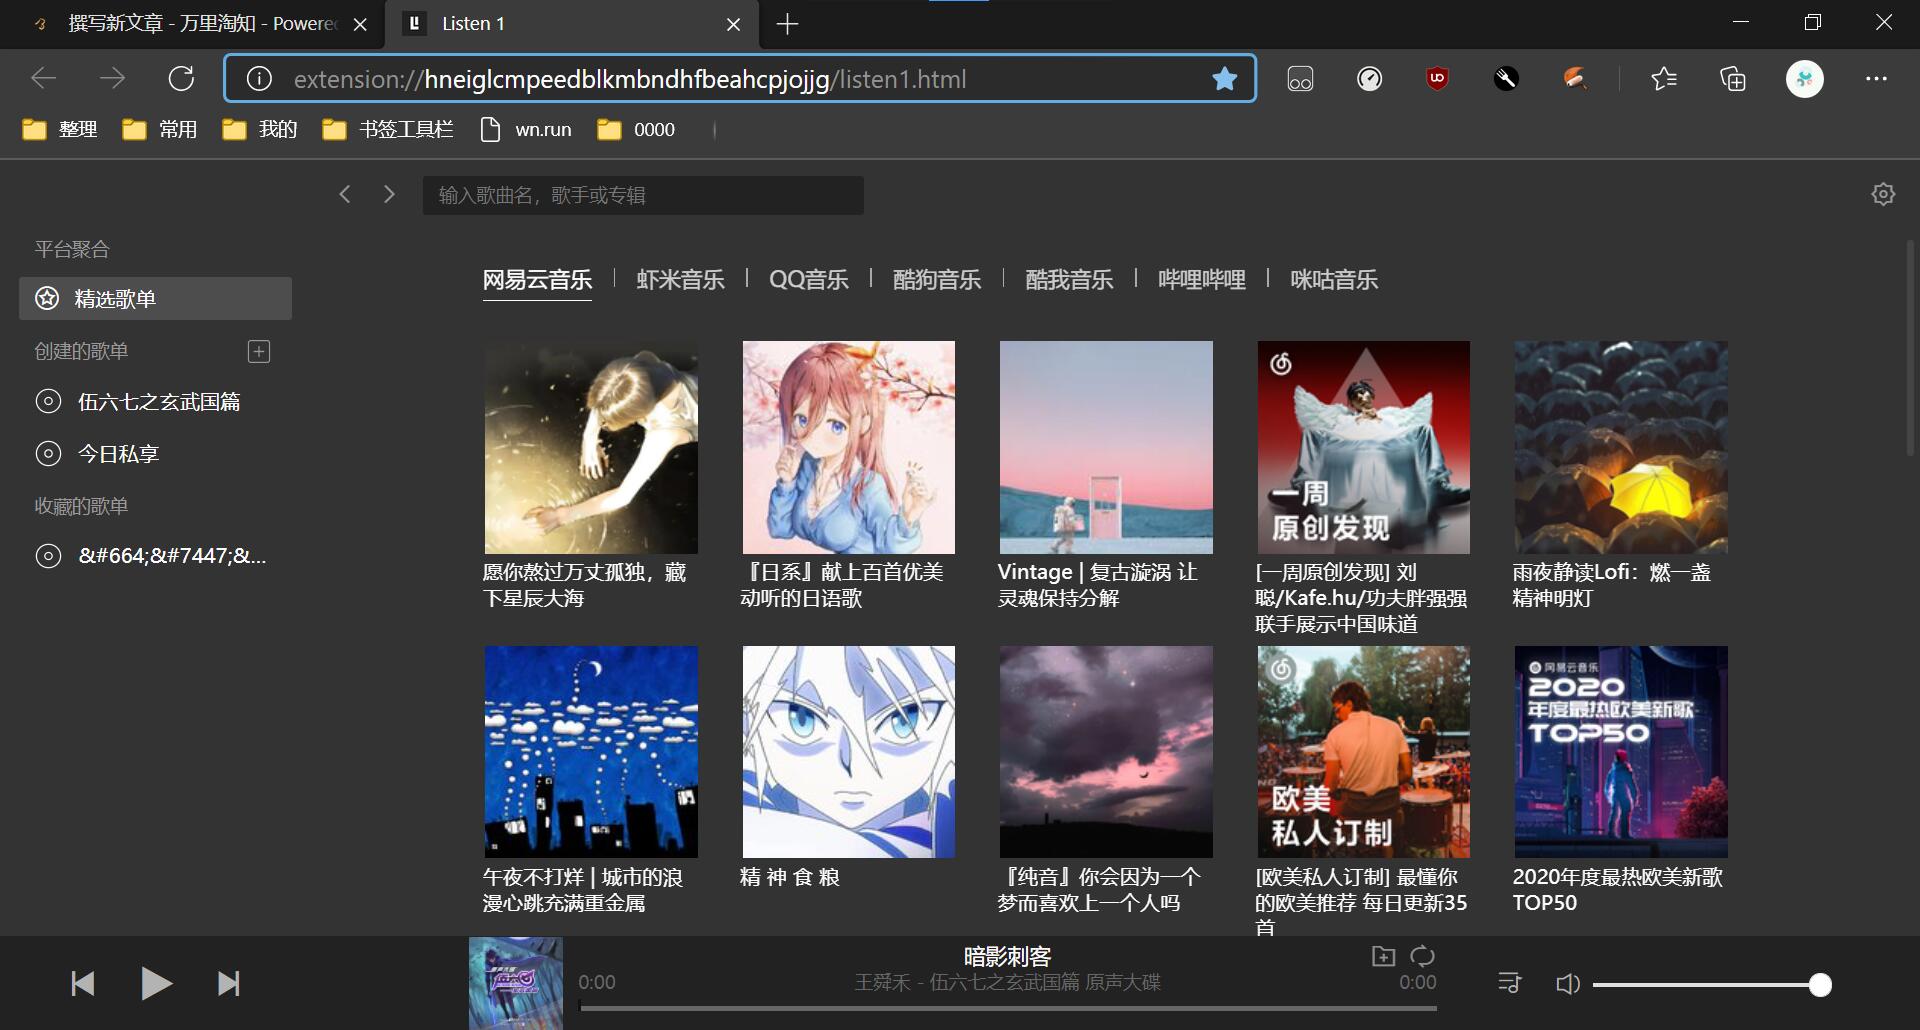
Task: Mute the volume speaker icon
Action: (x=1568, y=984)
